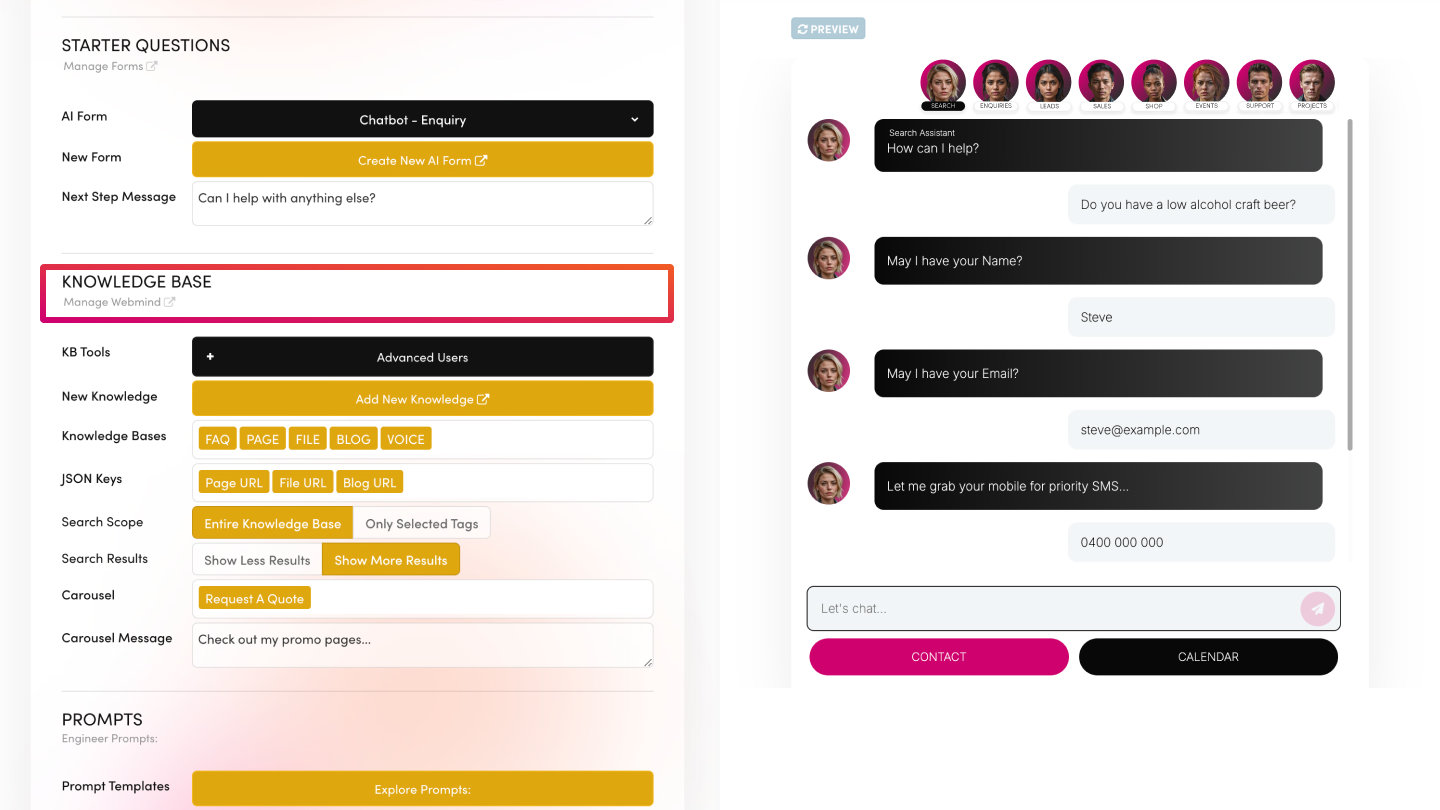This screenshot has height=810, width=1440.
Task: Open the Manage Webmind link
Action: tap(119, 302)
